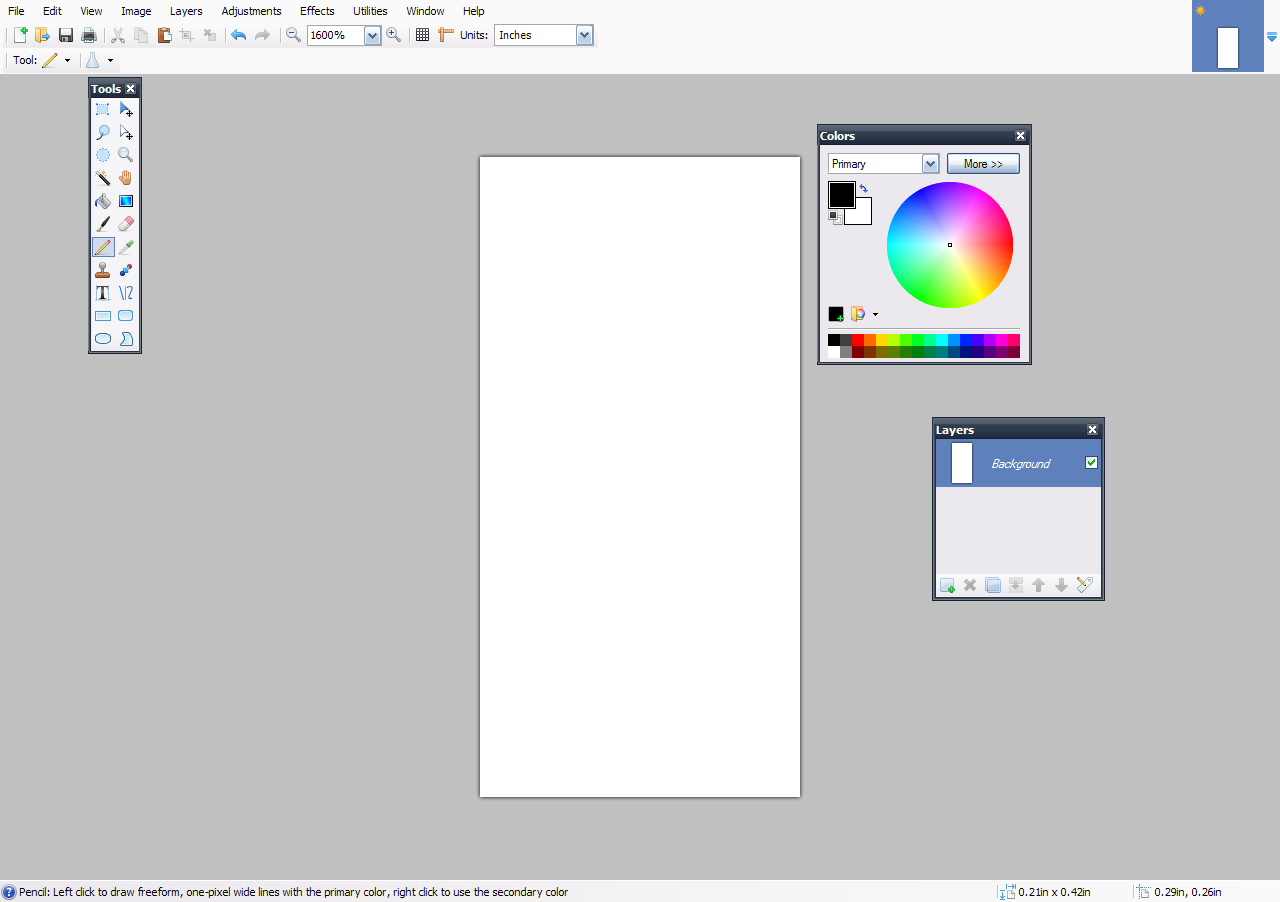
Task: Open the image list dropdown arrow
Action: tap(1272, 37)
